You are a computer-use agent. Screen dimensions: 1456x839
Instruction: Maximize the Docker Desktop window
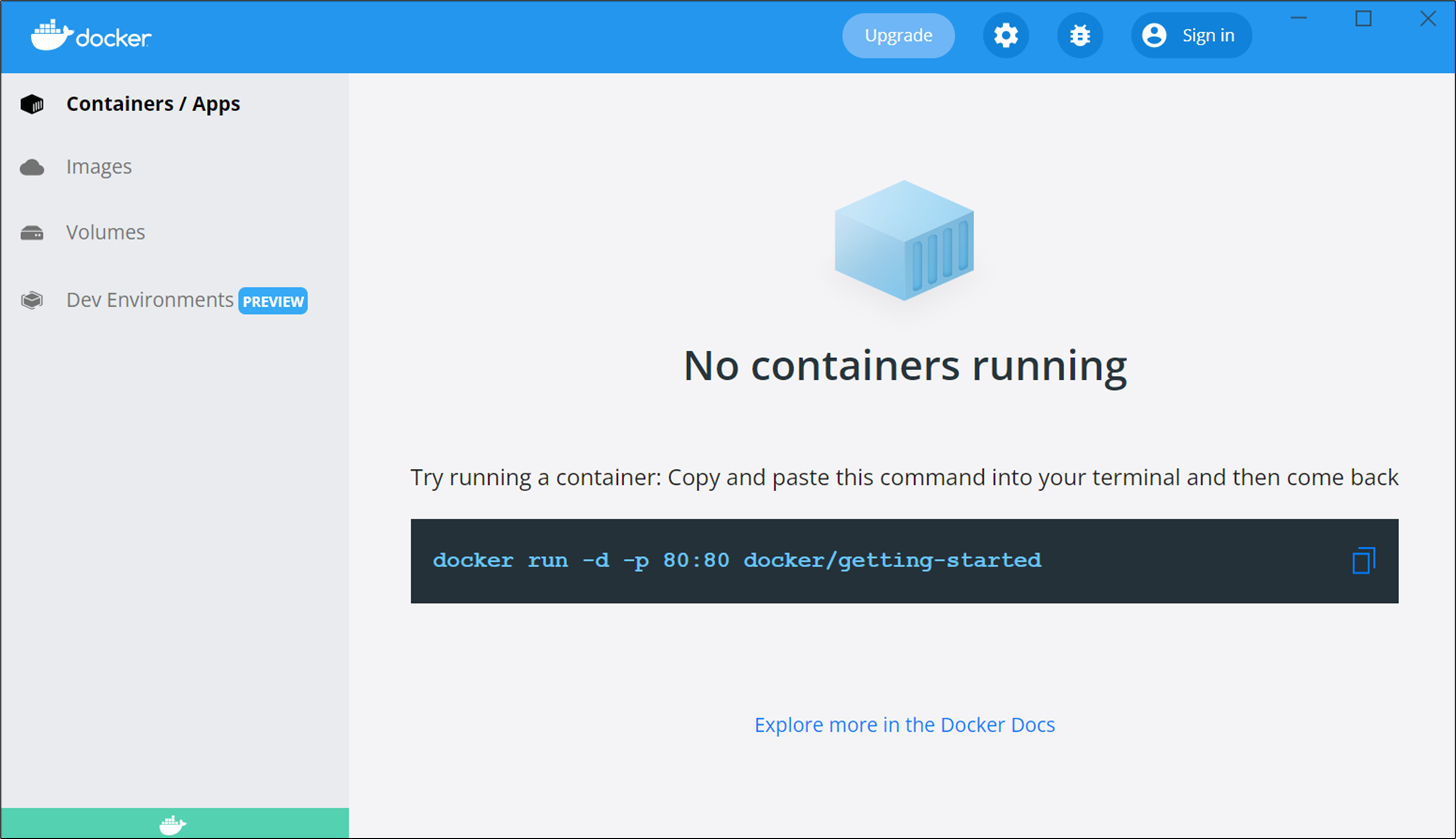[x=1363, y=18]
